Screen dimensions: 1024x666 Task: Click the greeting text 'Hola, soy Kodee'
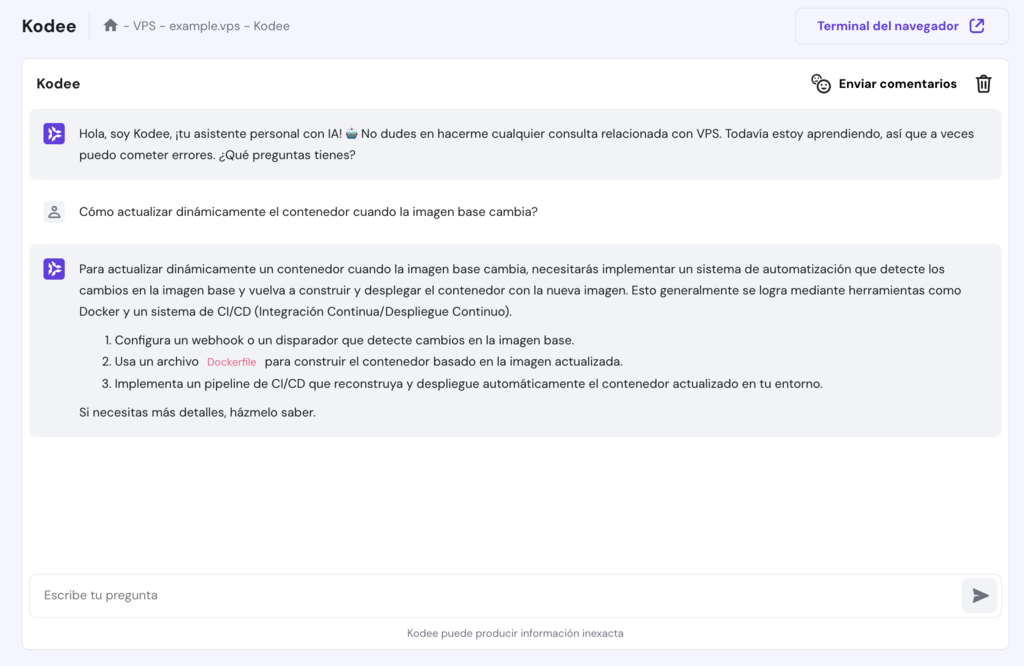tap(125, 134)
